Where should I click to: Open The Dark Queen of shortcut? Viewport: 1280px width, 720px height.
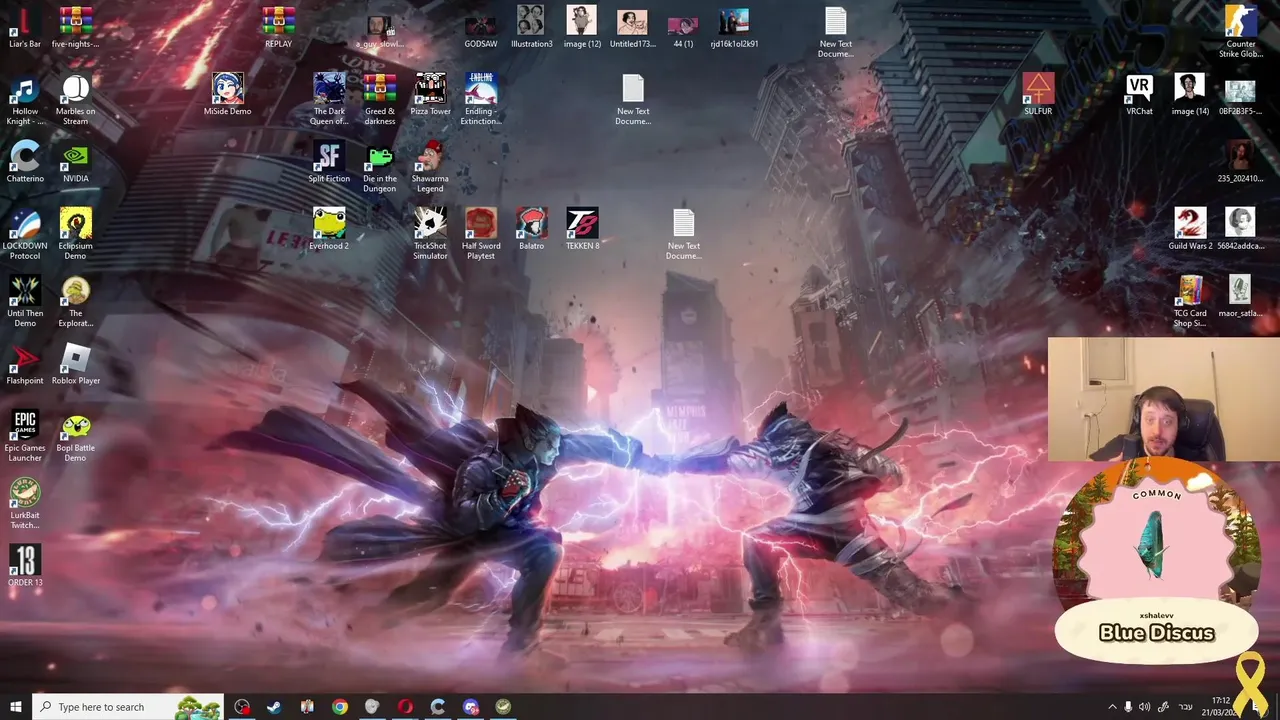click(329, 100)
